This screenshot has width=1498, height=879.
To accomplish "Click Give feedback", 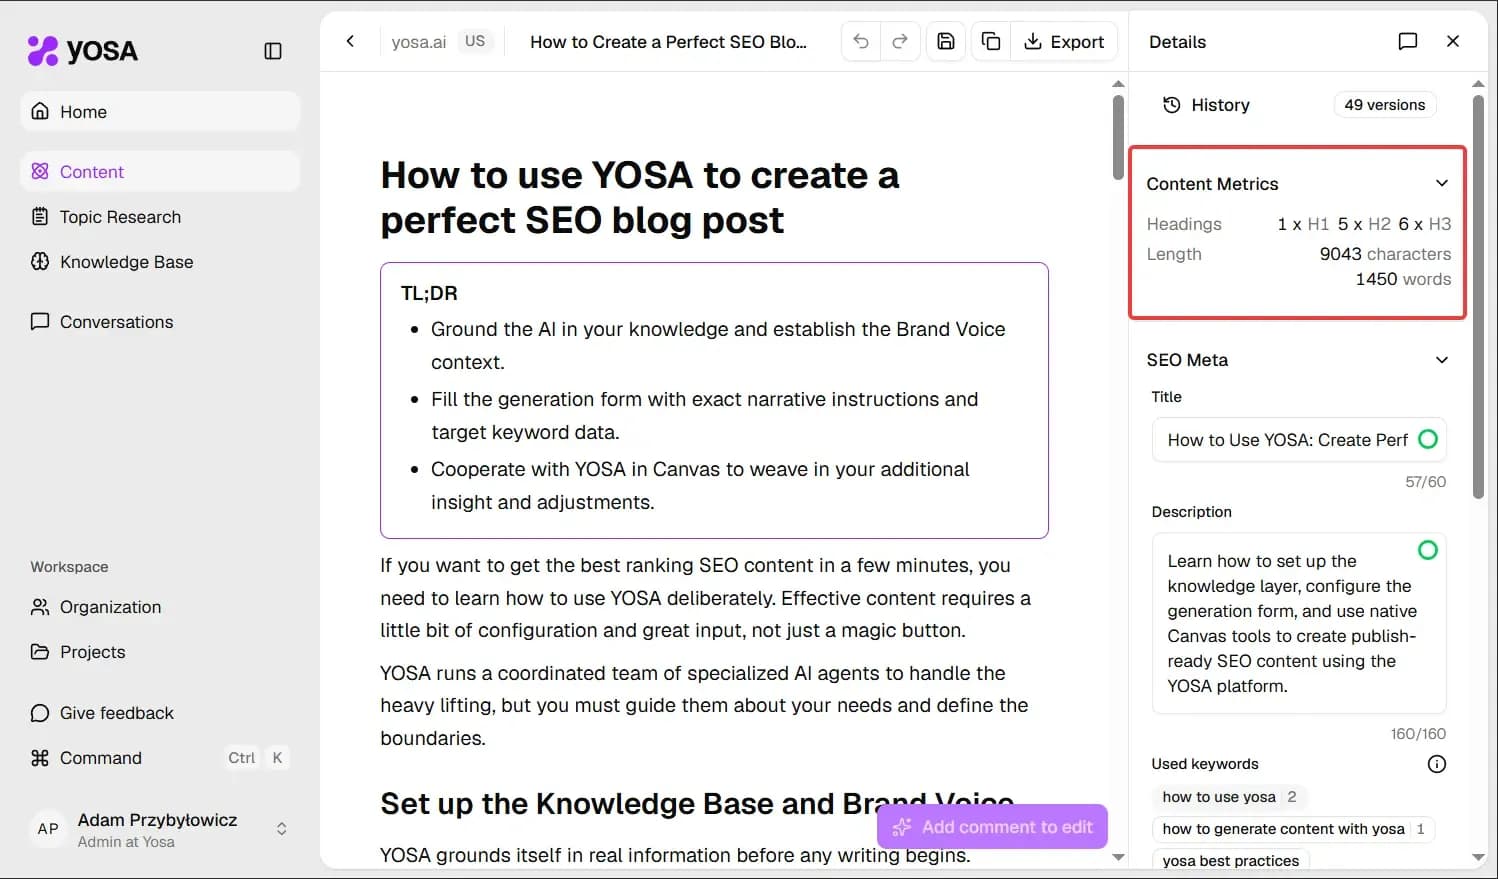I will pos(160,713).
